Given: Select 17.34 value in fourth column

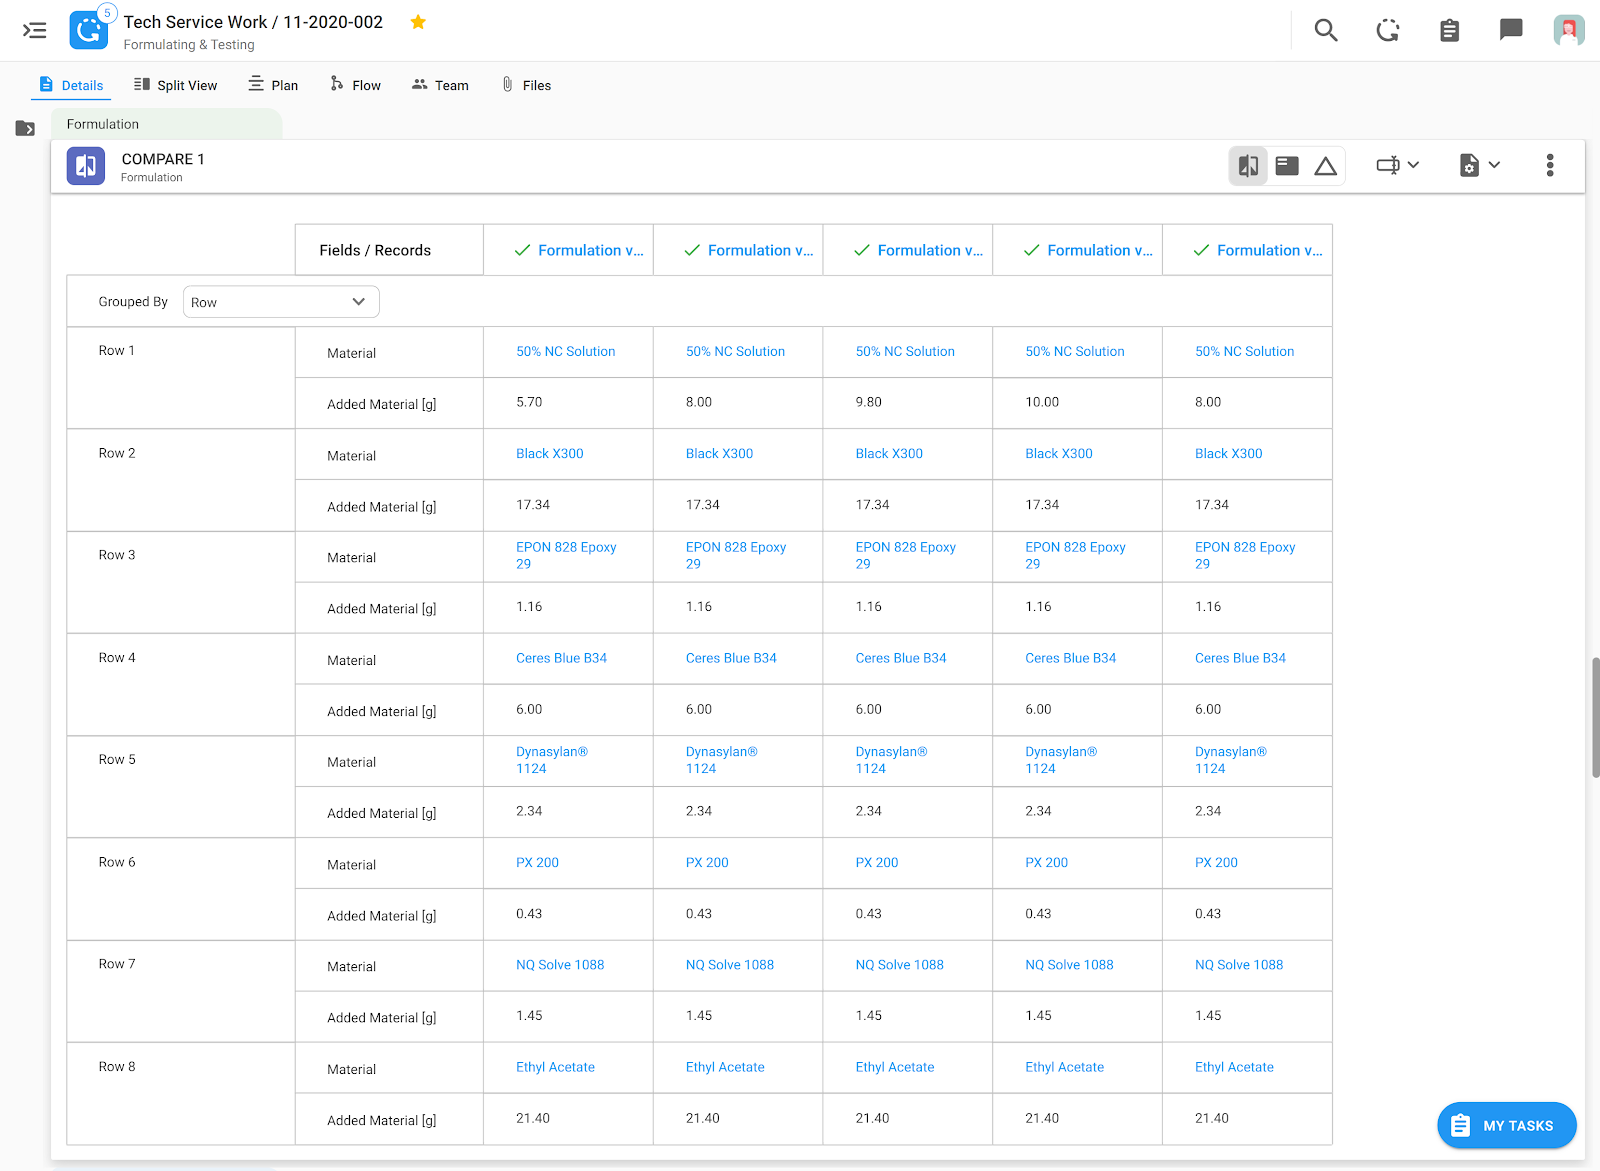Looking at the screenshot, I should coord(1042,505).
